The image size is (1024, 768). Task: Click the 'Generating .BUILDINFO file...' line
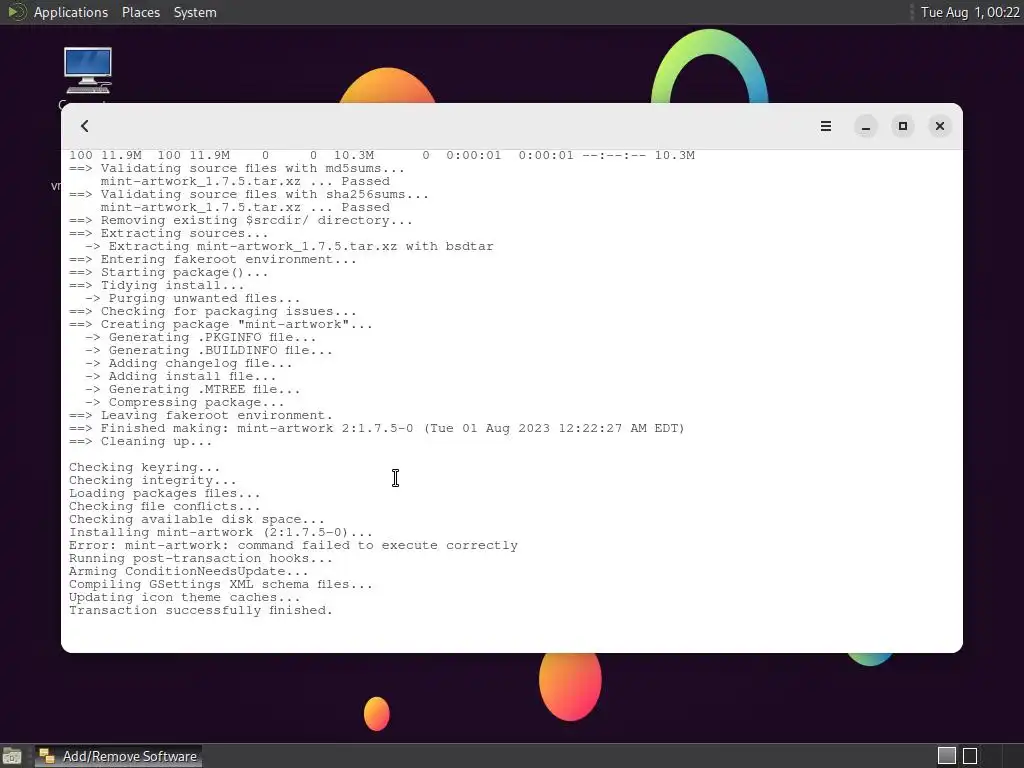tap(208, 350)
